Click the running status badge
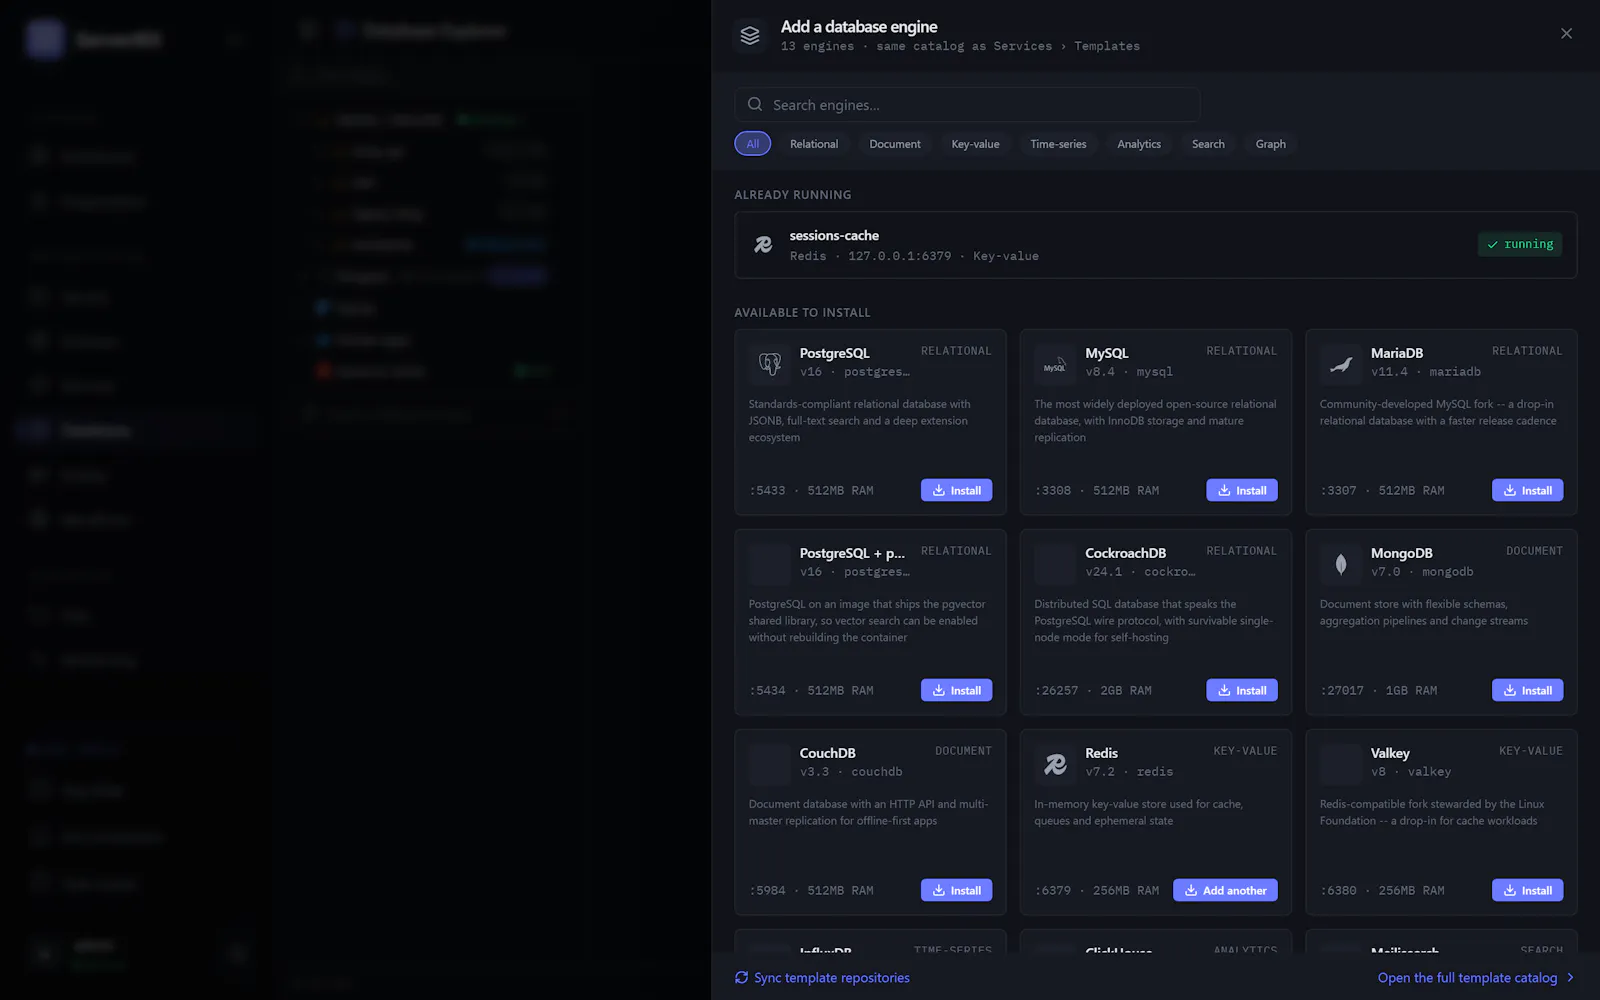 pyautogui.click(x=1520, y=244)
